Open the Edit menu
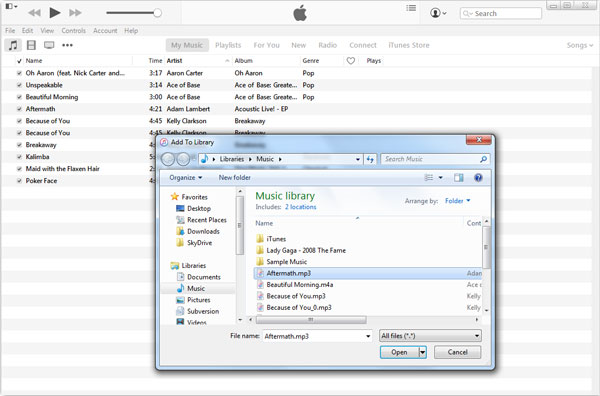This screenshot has height=396, width=600. 27,31
